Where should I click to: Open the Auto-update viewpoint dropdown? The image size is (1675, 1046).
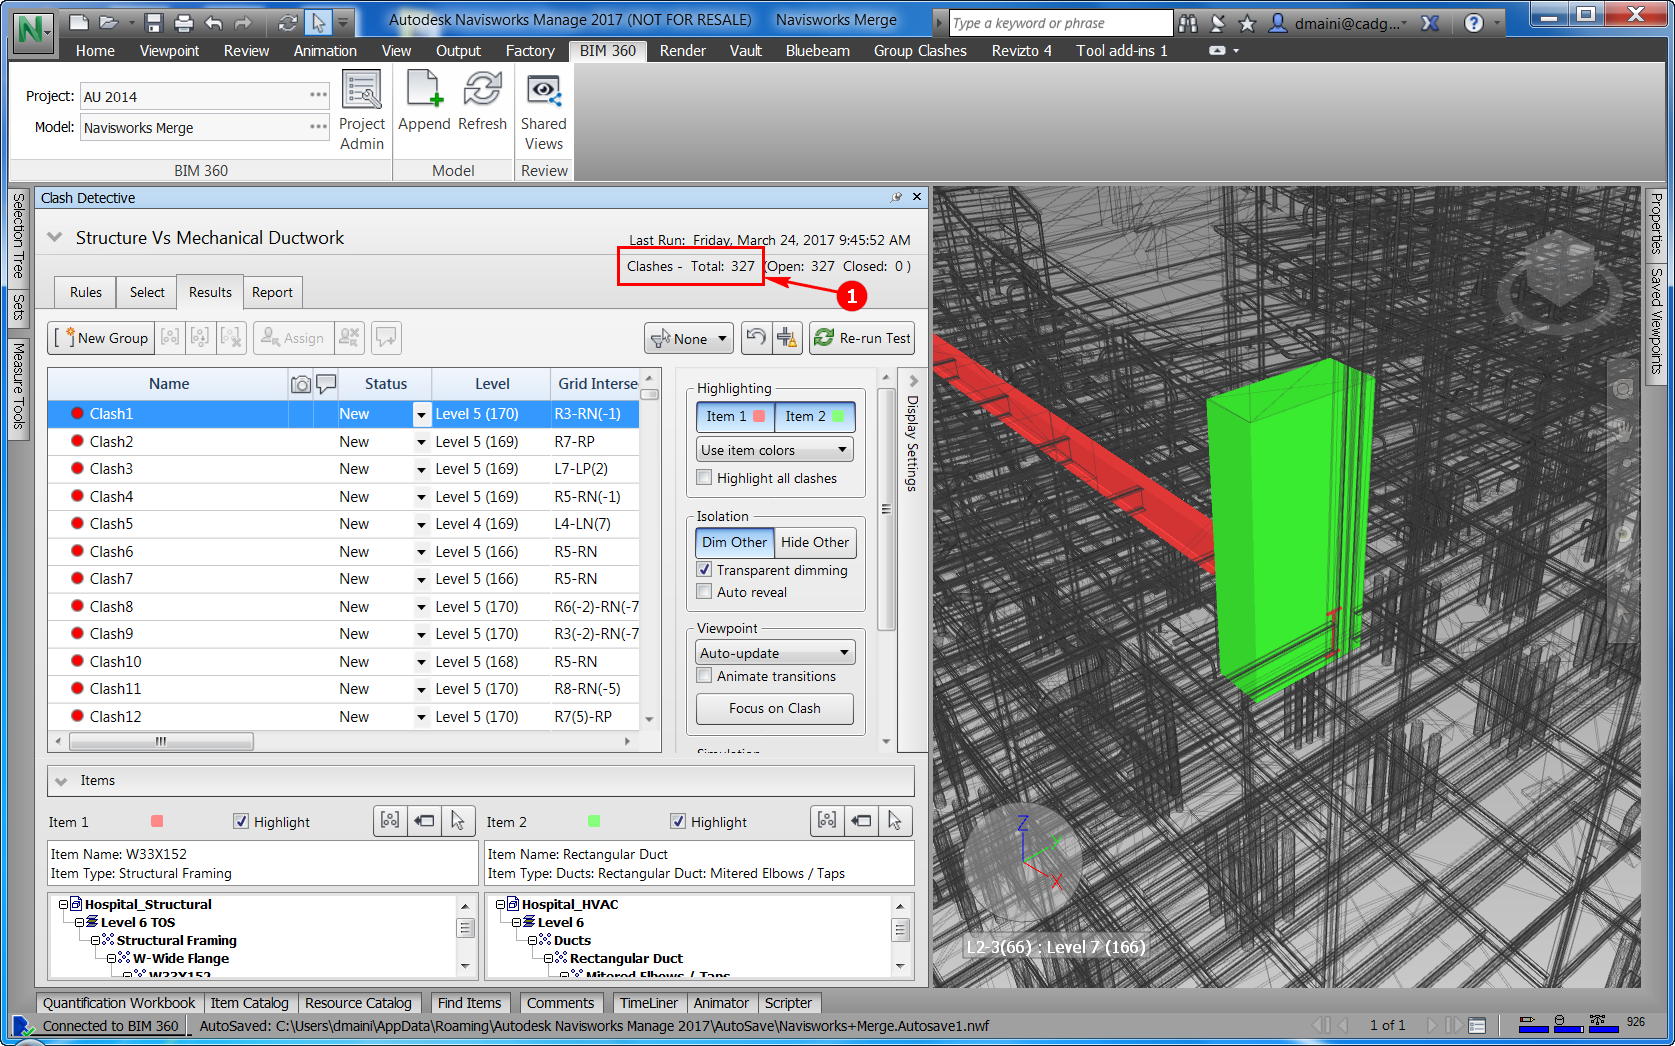pyautogui.click(x=774, y=653)
